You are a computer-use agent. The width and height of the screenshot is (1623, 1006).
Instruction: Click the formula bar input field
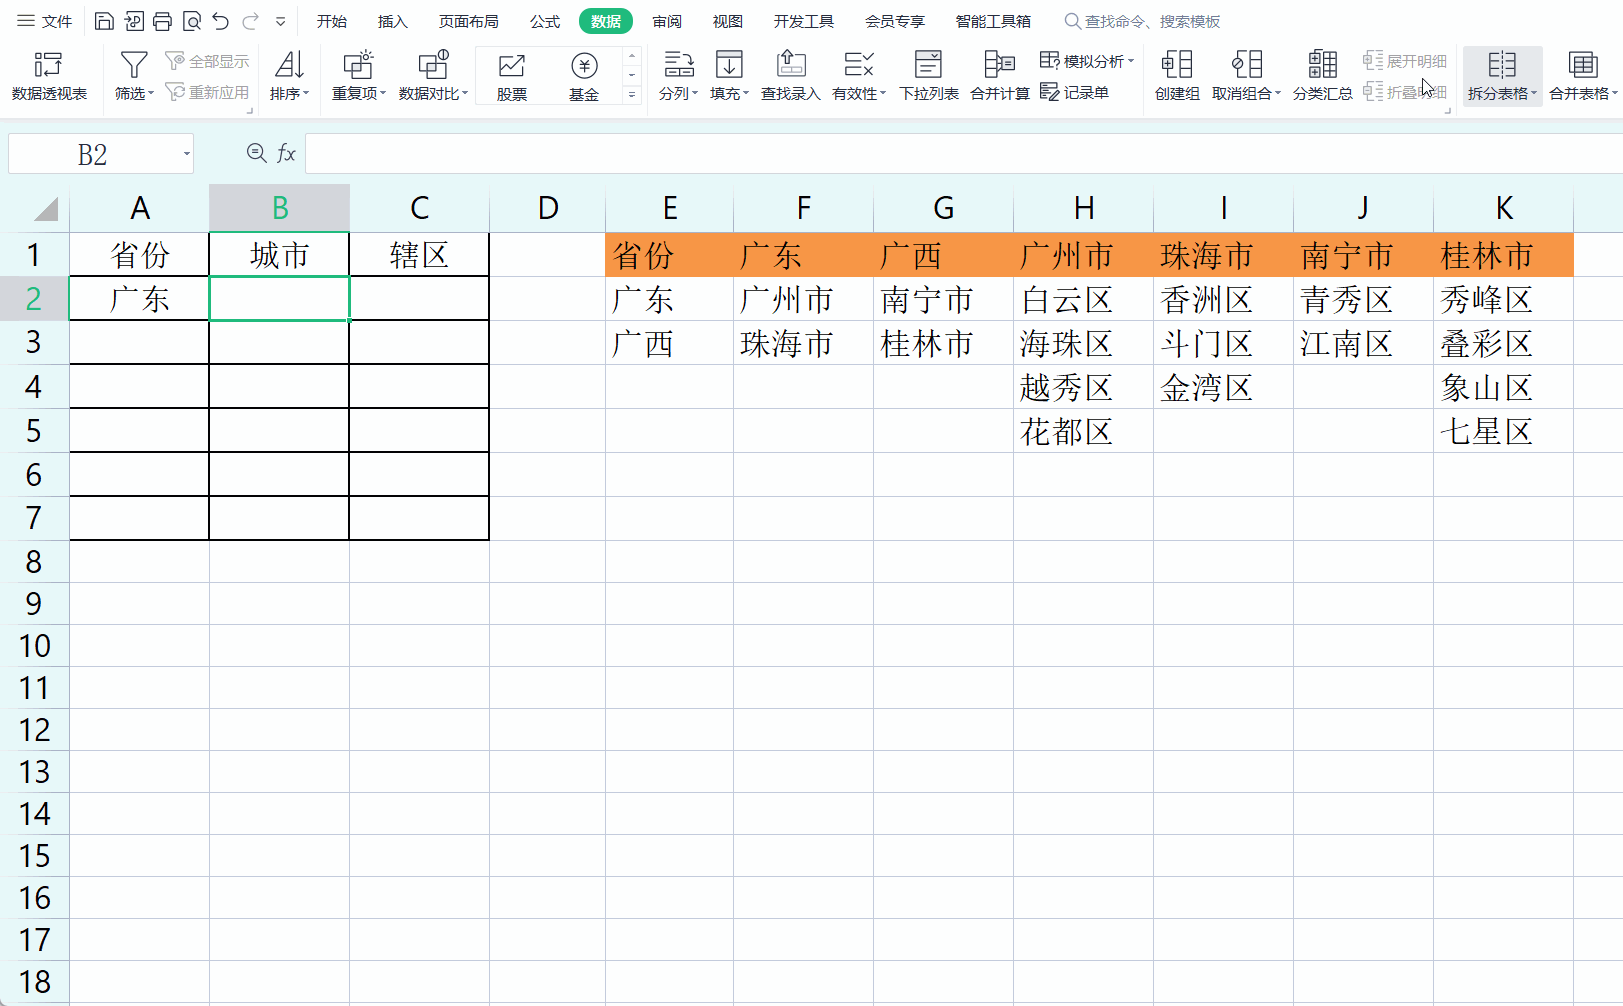pyautogui.click(x=964, y=154)
